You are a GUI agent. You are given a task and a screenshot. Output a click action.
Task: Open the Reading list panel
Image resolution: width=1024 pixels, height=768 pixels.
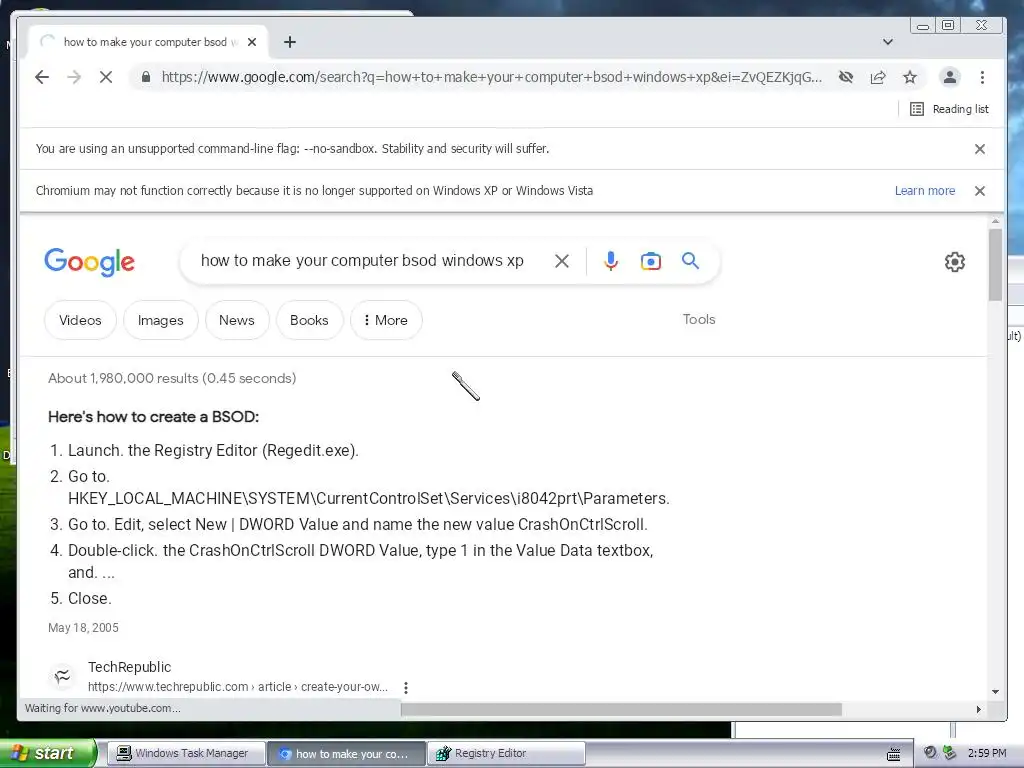point(950,109)
